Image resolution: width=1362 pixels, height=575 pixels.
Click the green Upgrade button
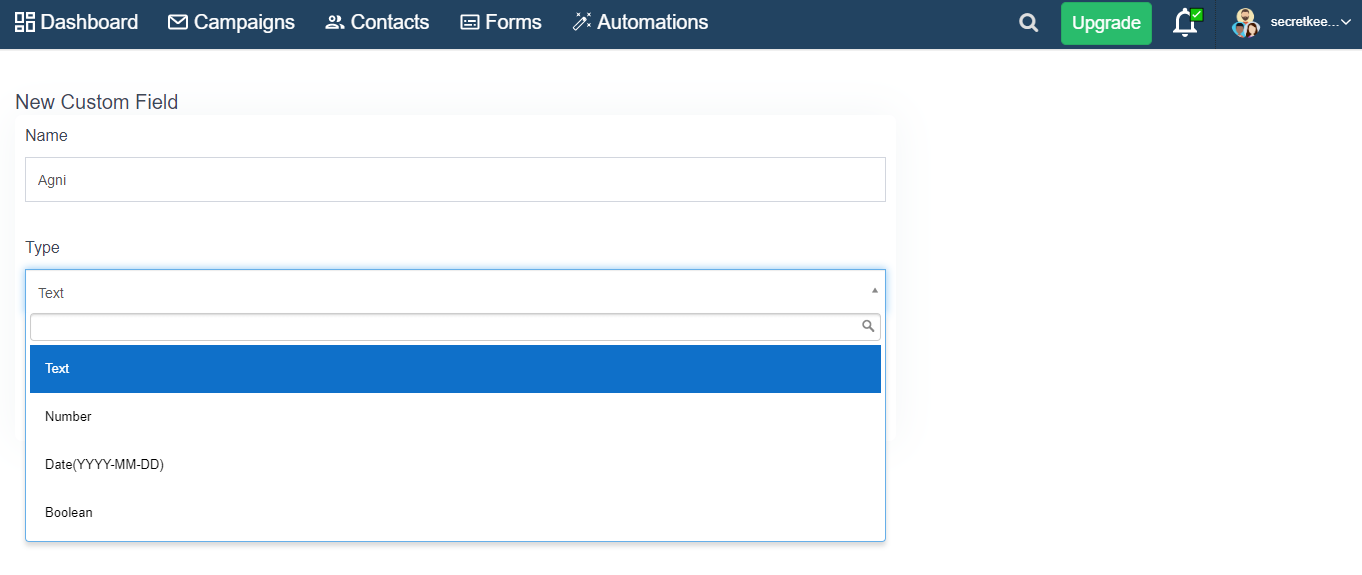click(x=1106, y=23)
